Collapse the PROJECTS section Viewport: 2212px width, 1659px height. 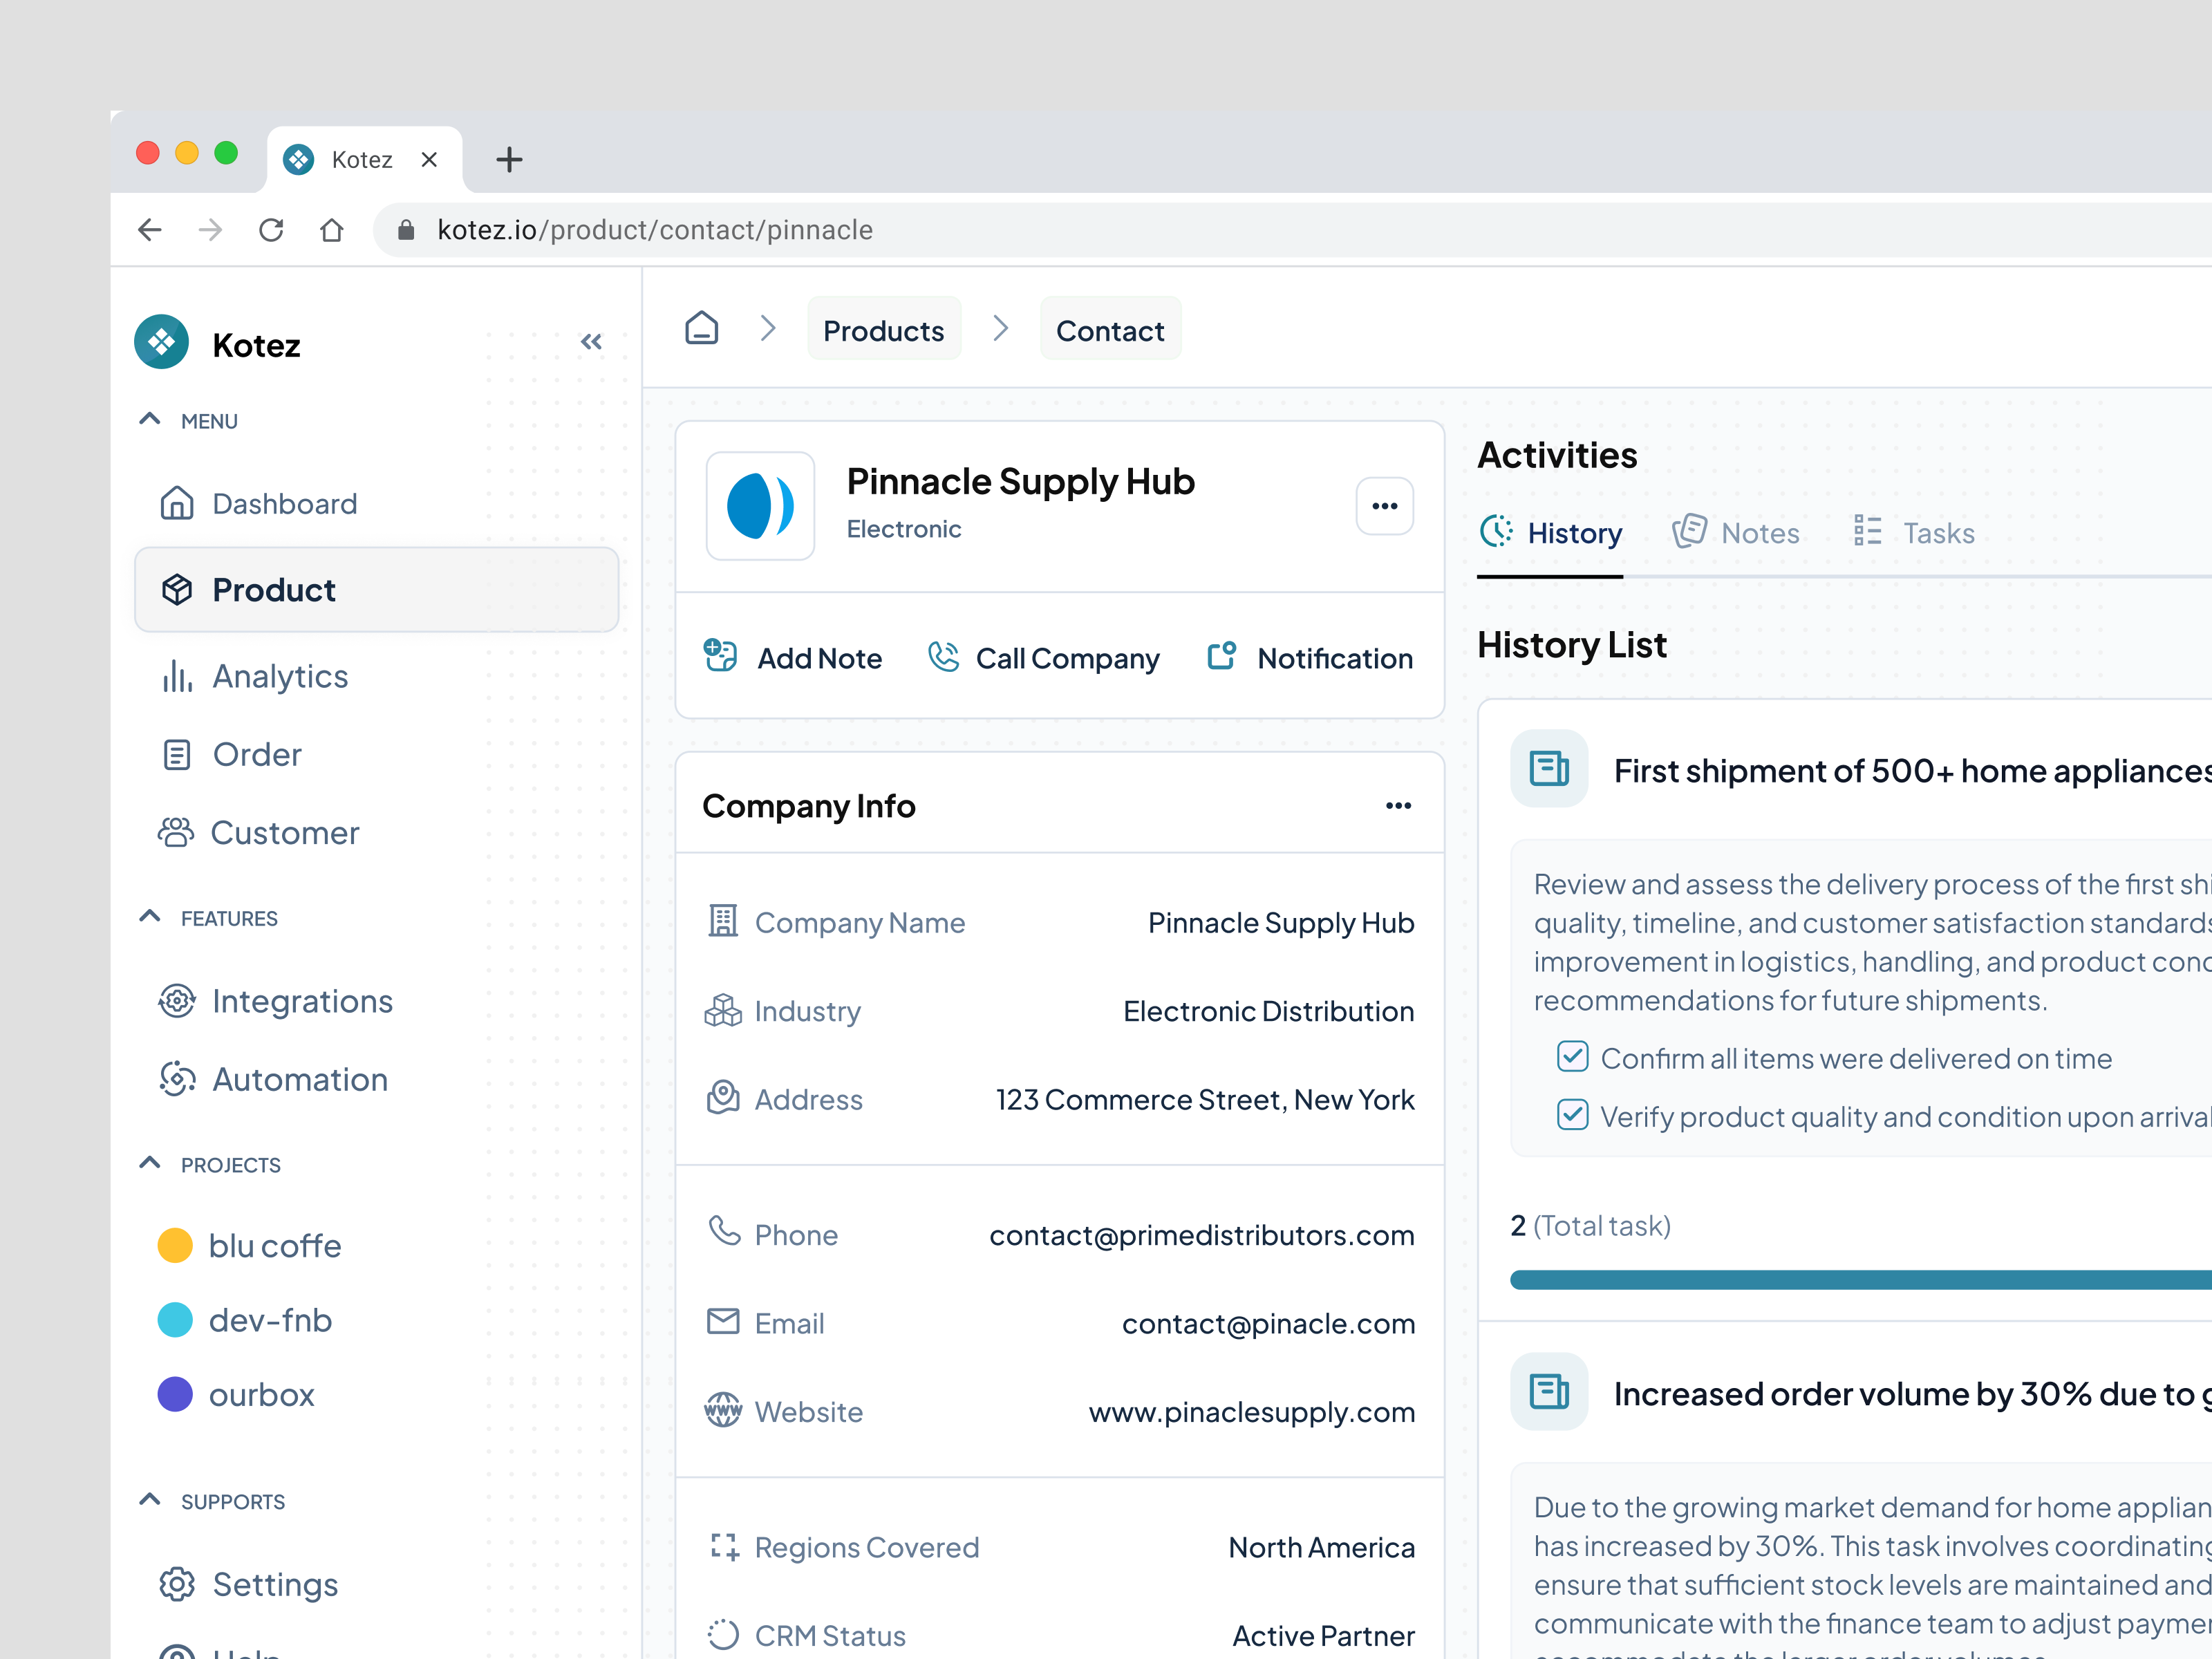[x=149, y=1163]
